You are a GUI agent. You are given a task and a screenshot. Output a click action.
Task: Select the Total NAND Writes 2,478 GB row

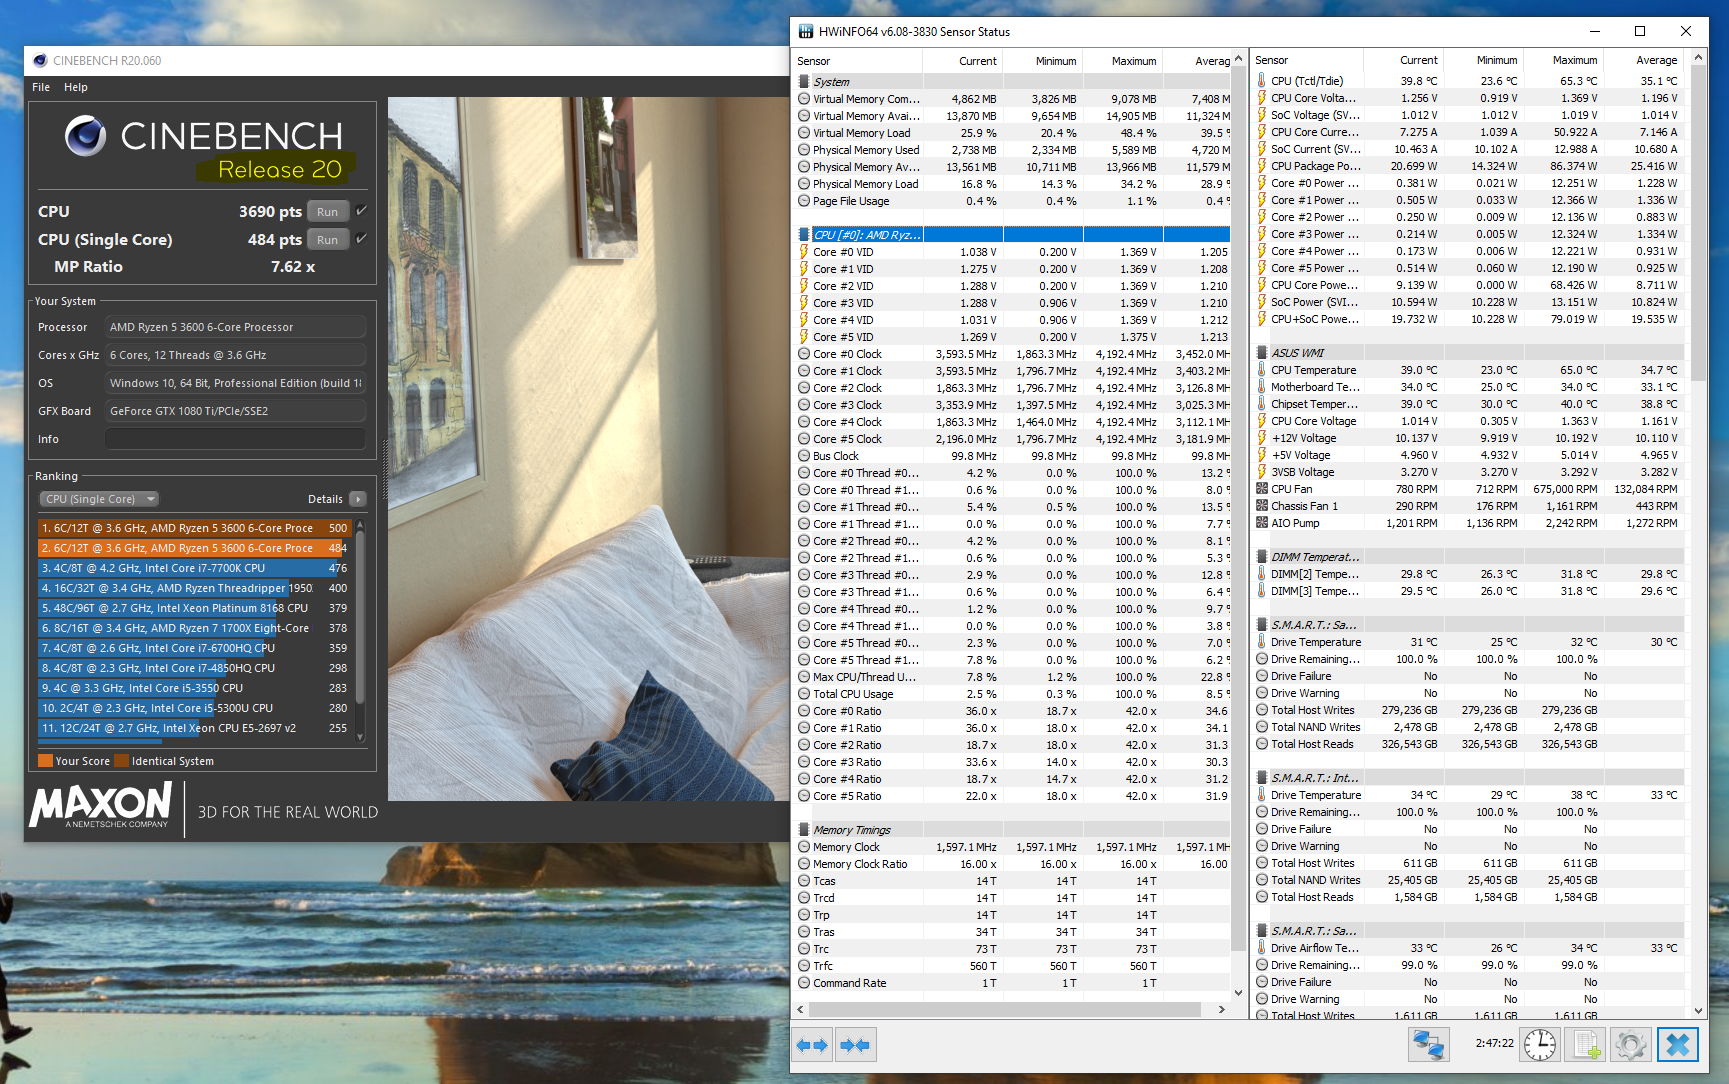click(x=1471, y=727)
